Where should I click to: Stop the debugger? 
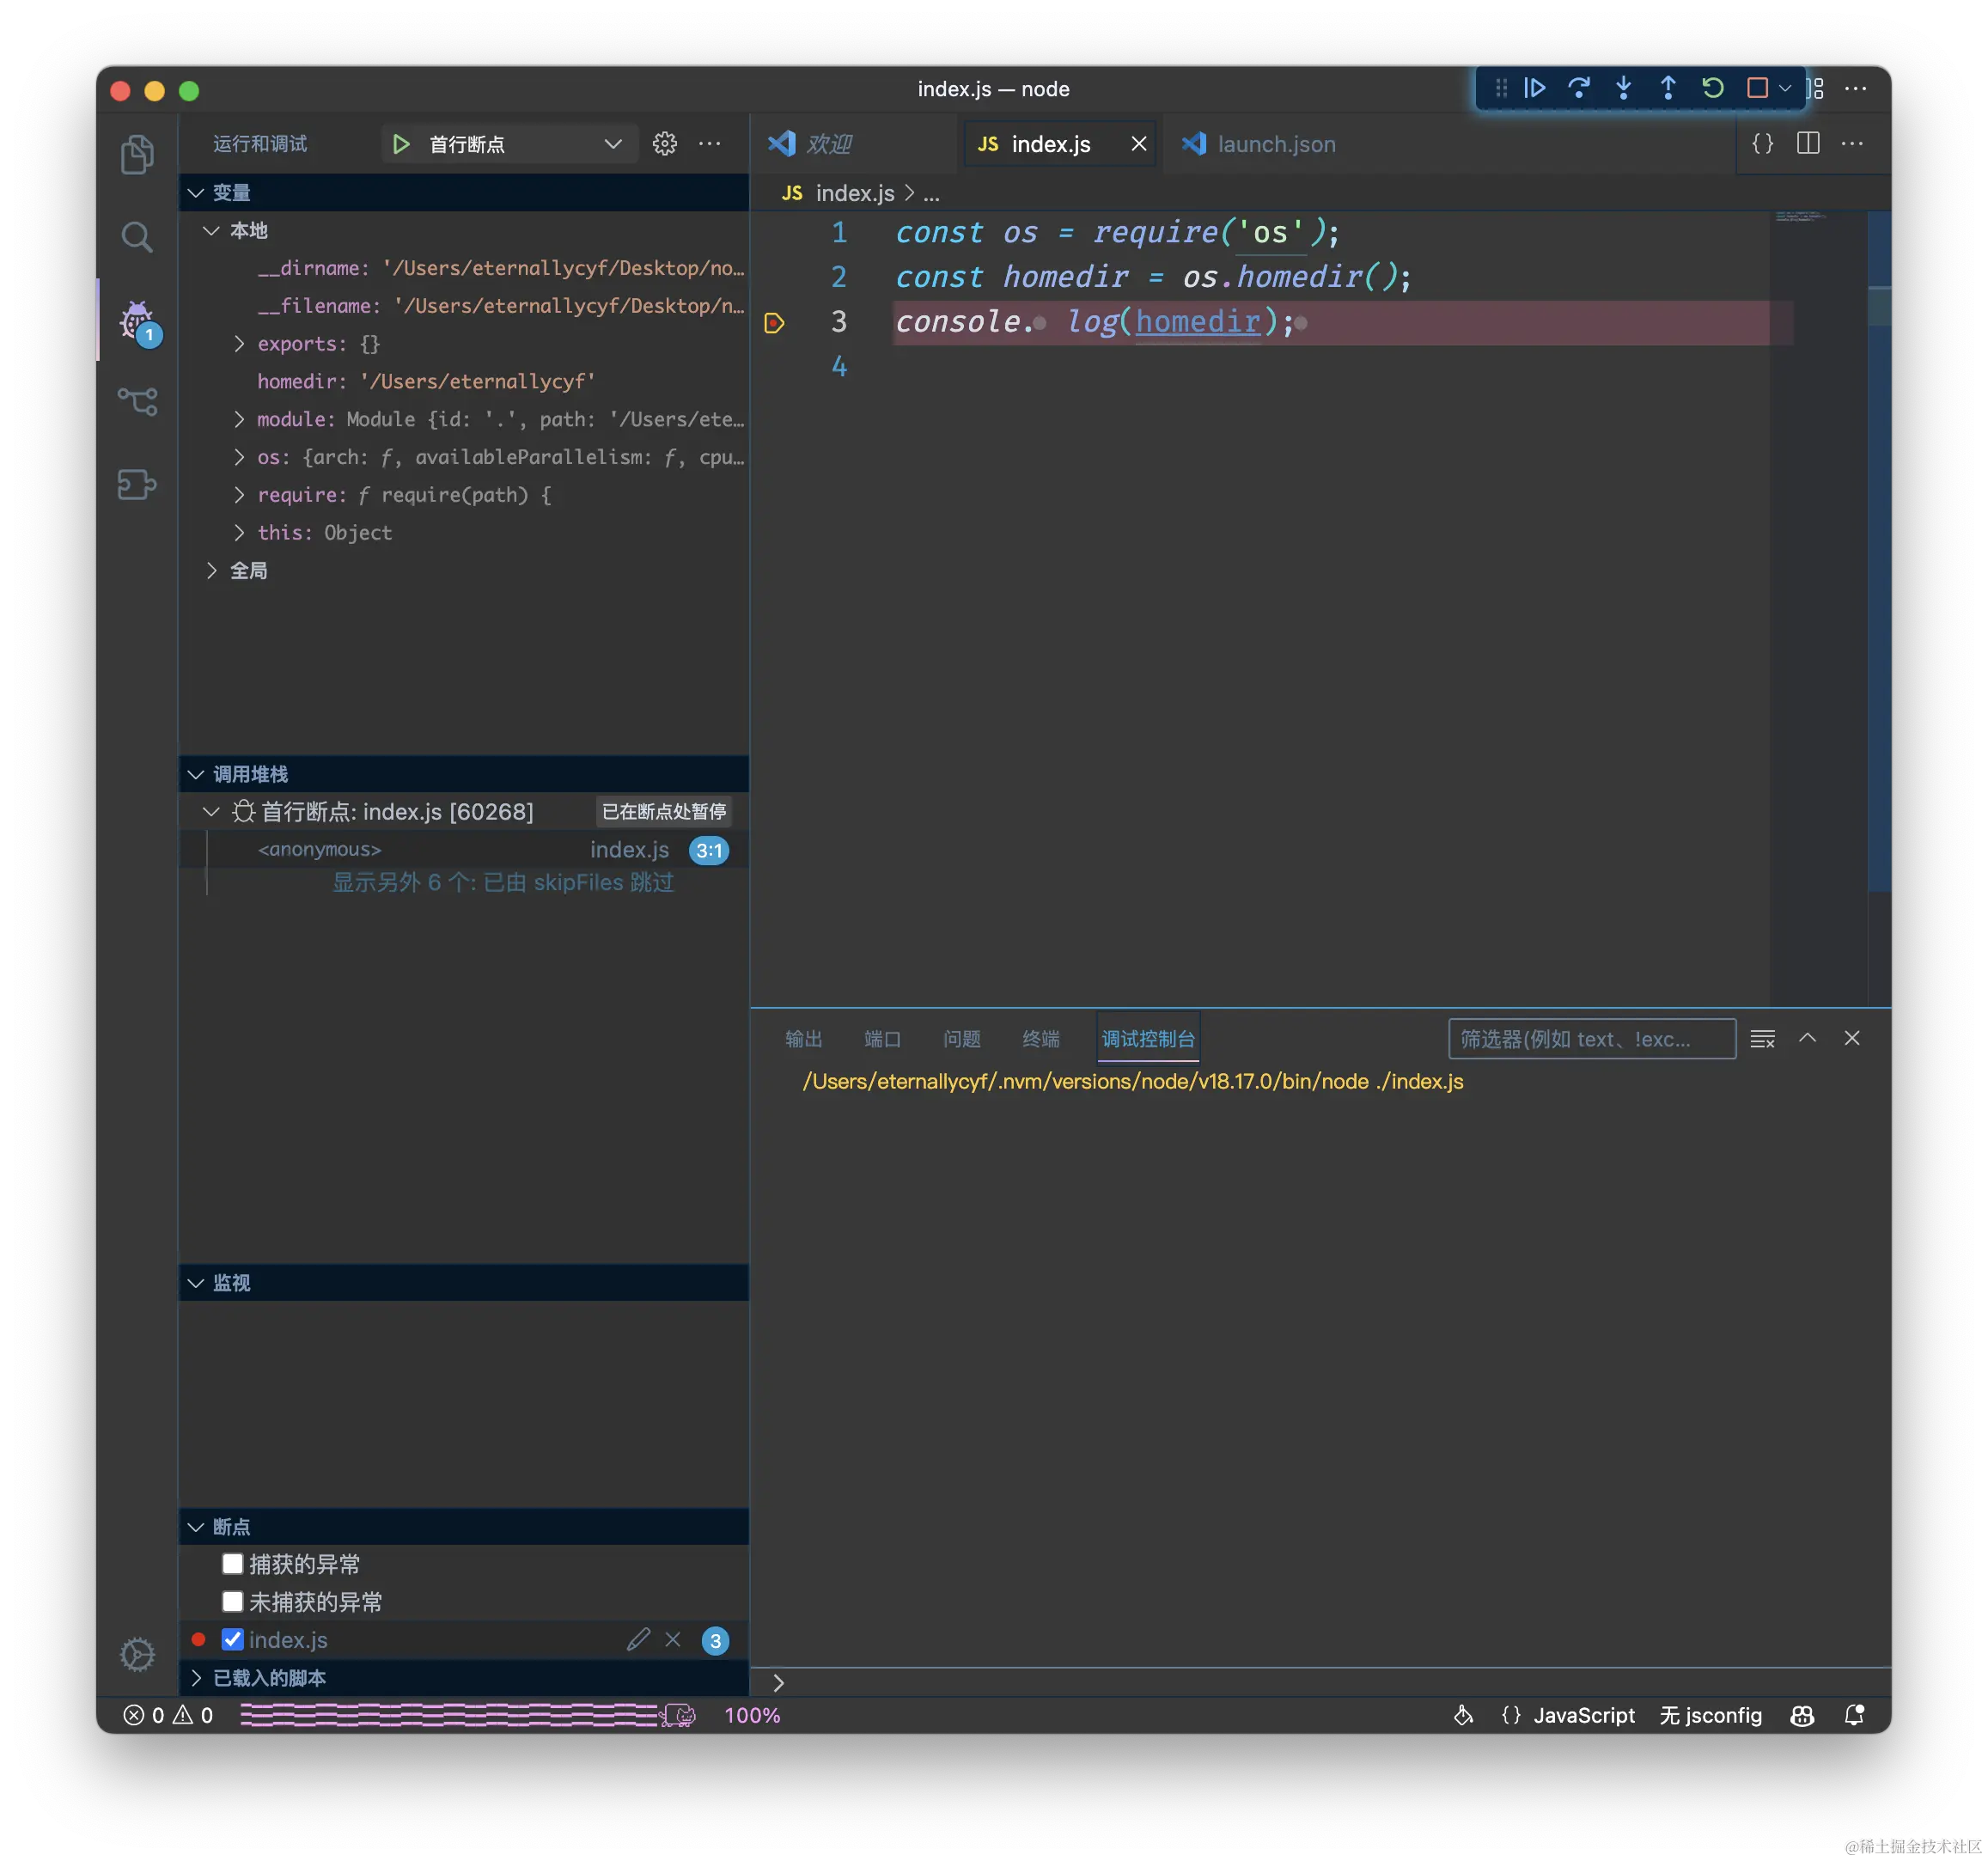pyautogui.click(x=1757, y=88)
